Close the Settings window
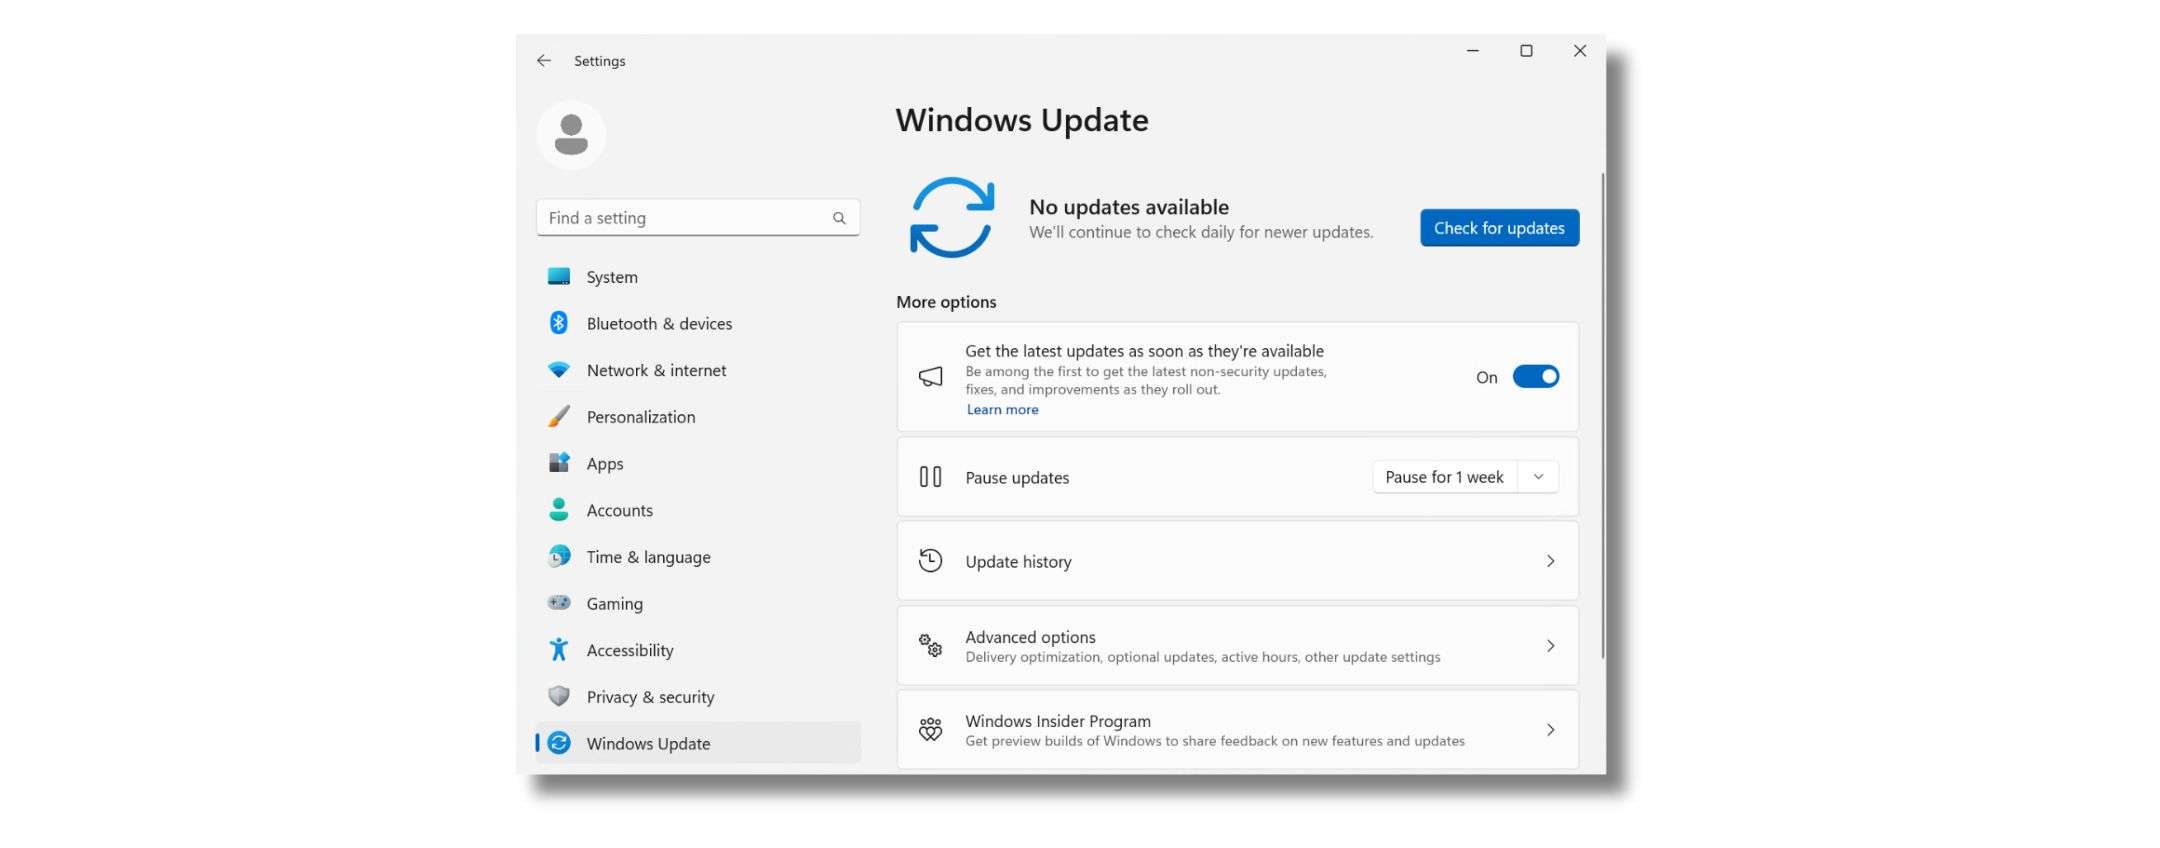The image size is (2160, 848). point(1580,51)
